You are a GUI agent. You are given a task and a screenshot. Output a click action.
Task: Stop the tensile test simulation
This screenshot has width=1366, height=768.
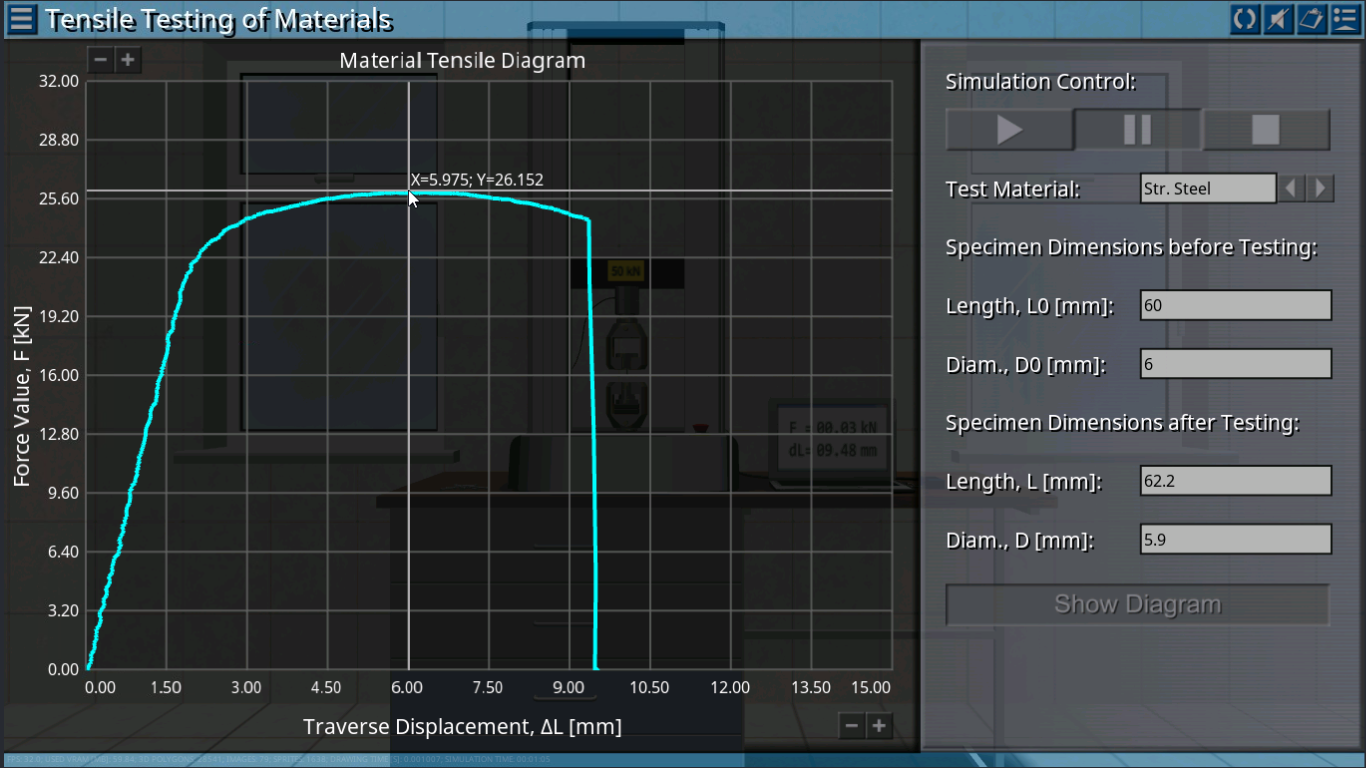1266,129
